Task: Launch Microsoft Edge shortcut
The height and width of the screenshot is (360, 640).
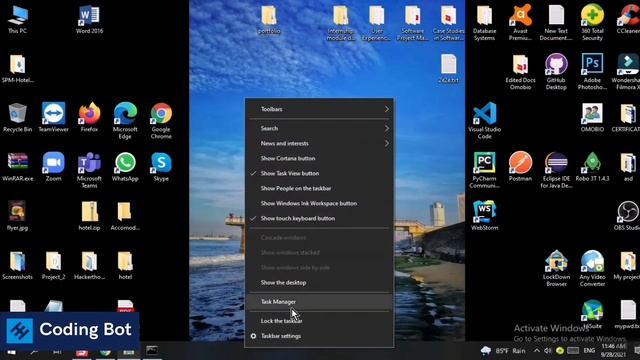Action: [125, 121]
